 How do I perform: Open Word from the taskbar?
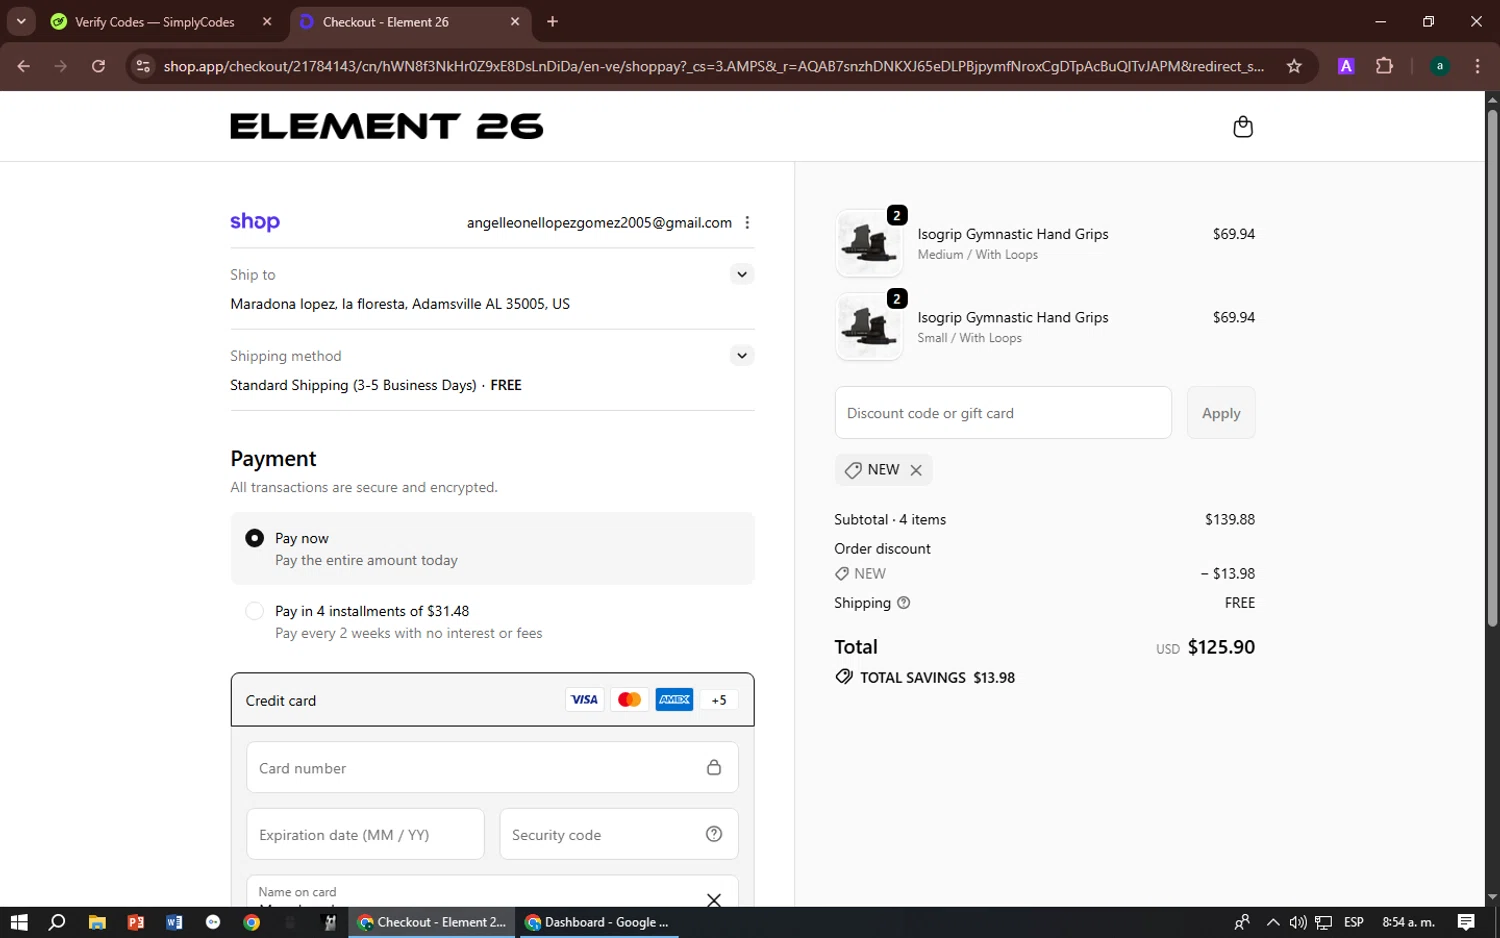[x=174, y=922]
